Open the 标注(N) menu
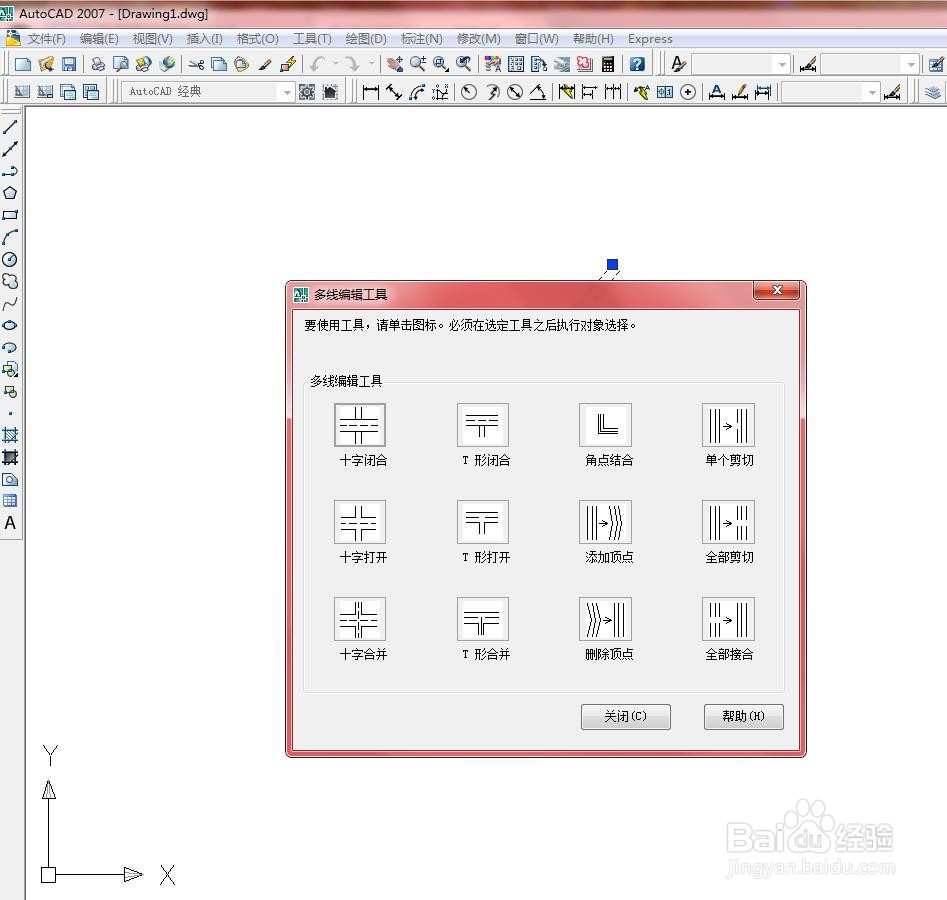947x900 pixels. (x=422, y=39)
